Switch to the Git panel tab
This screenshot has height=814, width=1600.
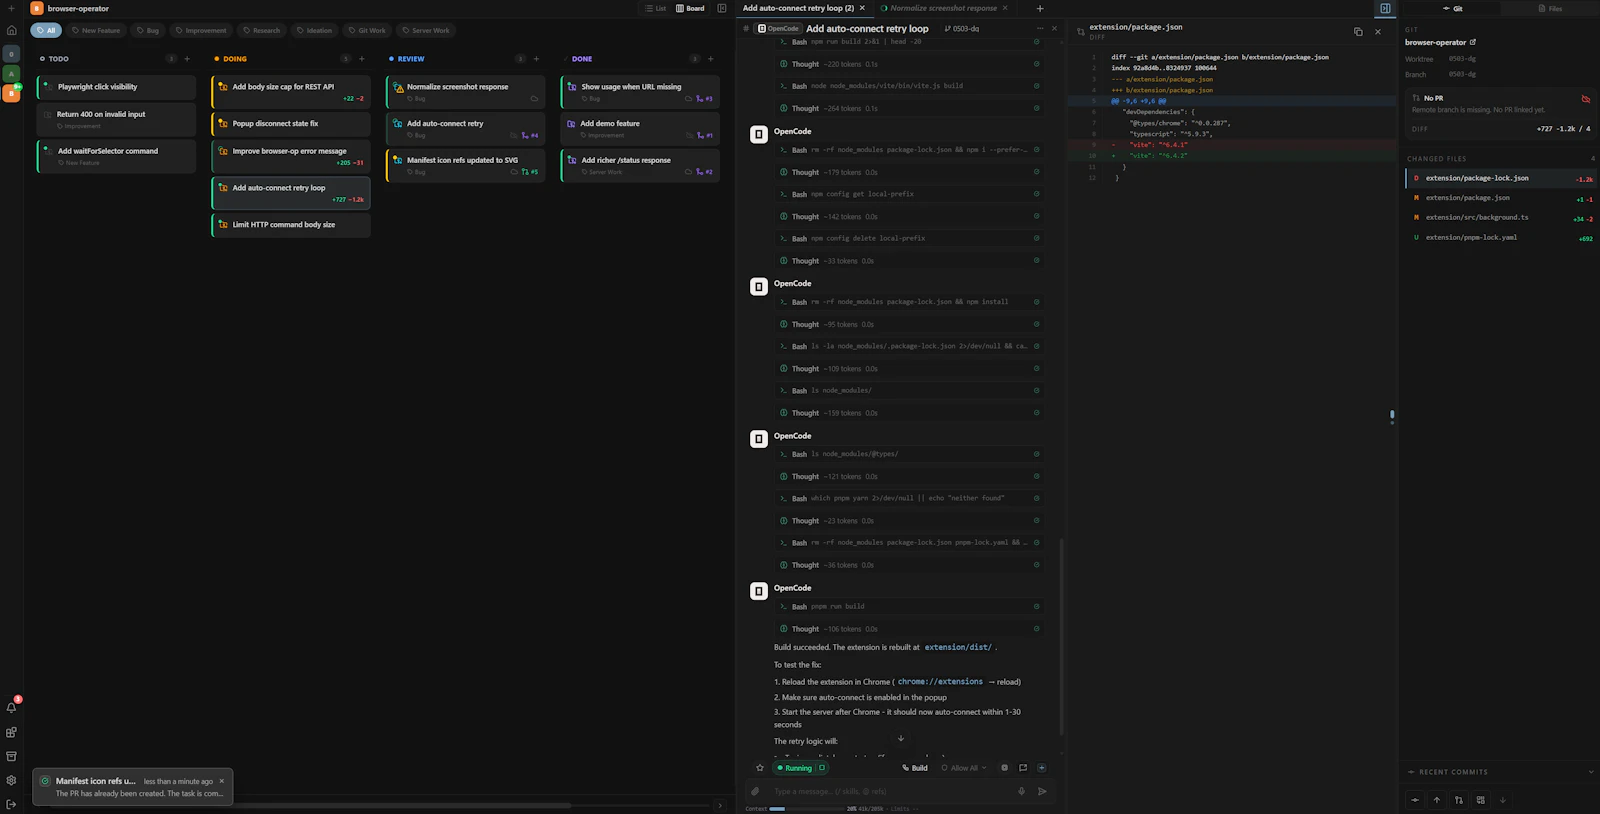1453,8
